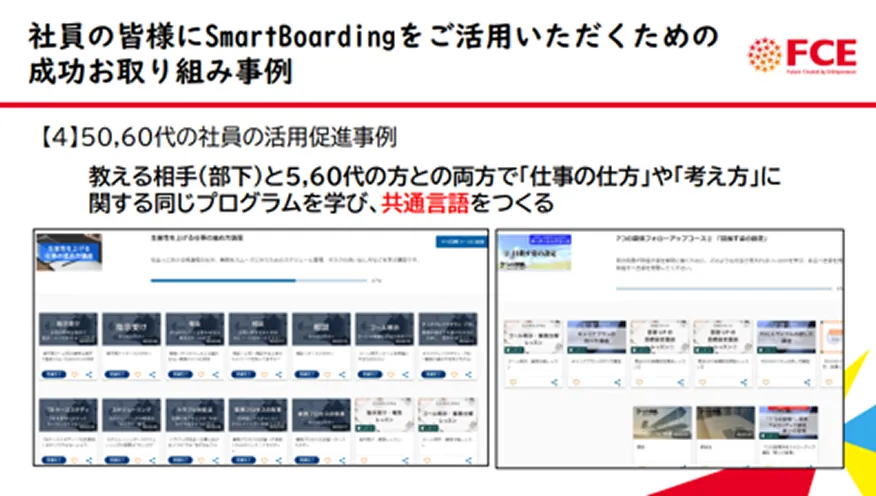
Task: Favorite the first top-row card in left screenshot
Action: tap(74, 375)
